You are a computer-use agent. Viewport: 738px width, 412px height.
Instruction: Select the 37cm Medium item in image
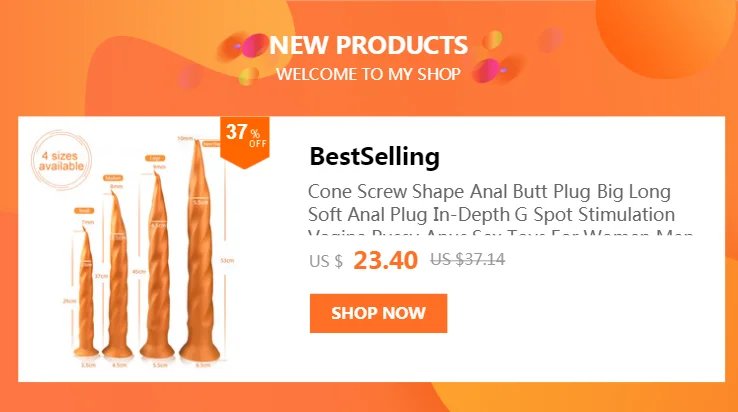click(117, 274)
